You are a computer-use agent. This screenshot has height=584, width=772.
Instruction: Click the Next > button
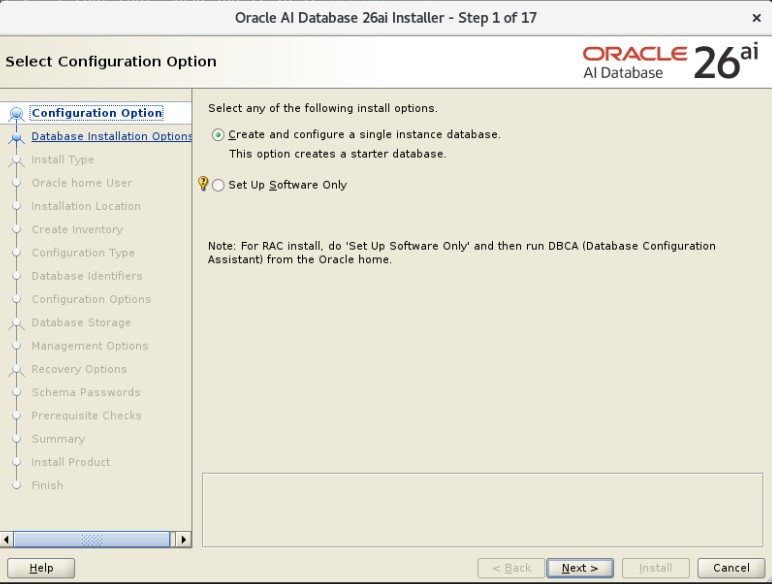click(580, 568)
